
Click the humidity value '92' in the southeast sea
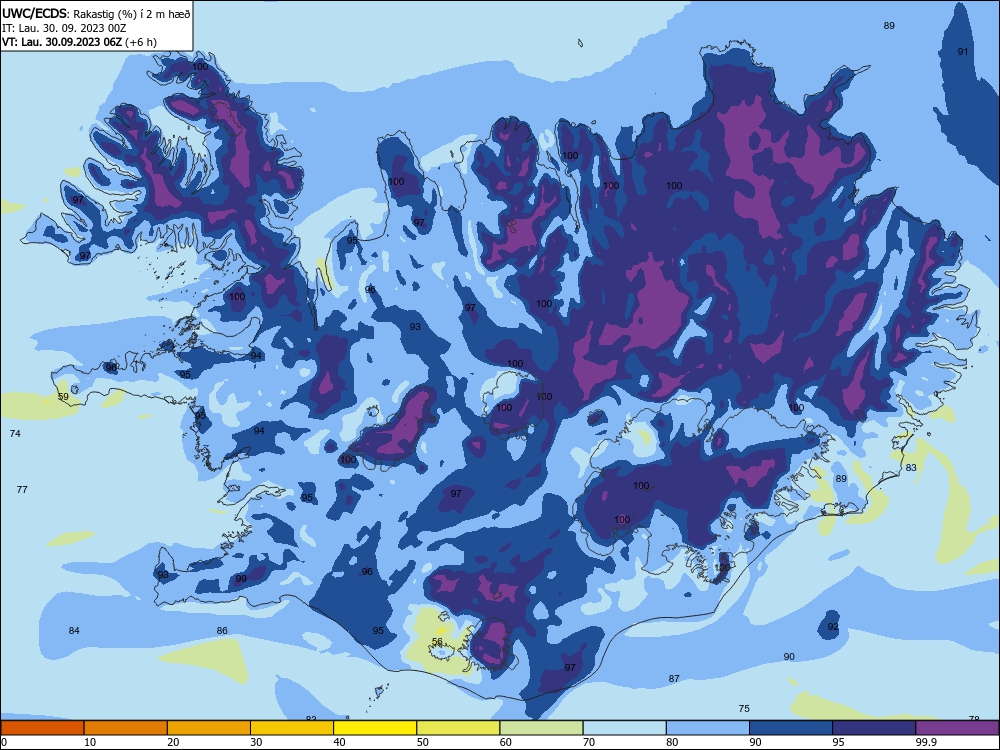click(833, 627)
